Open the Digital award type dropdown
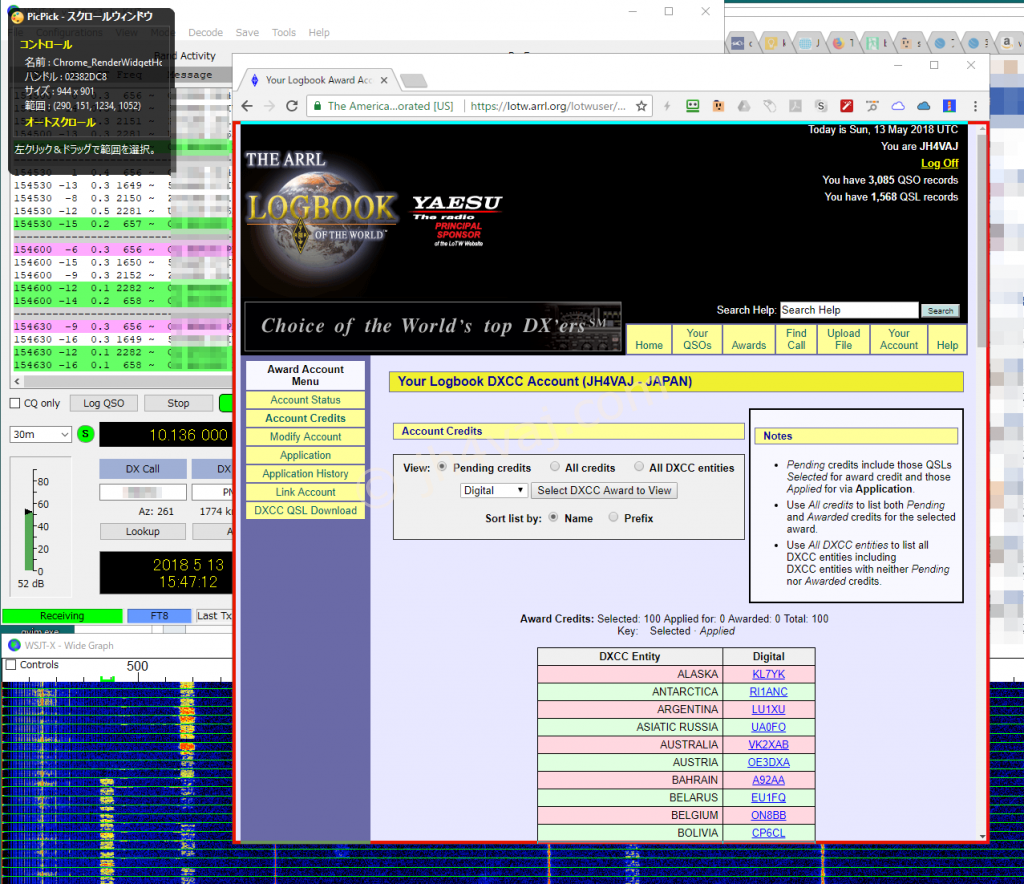This screenshot has width=1024, height=884. (494, 490)
